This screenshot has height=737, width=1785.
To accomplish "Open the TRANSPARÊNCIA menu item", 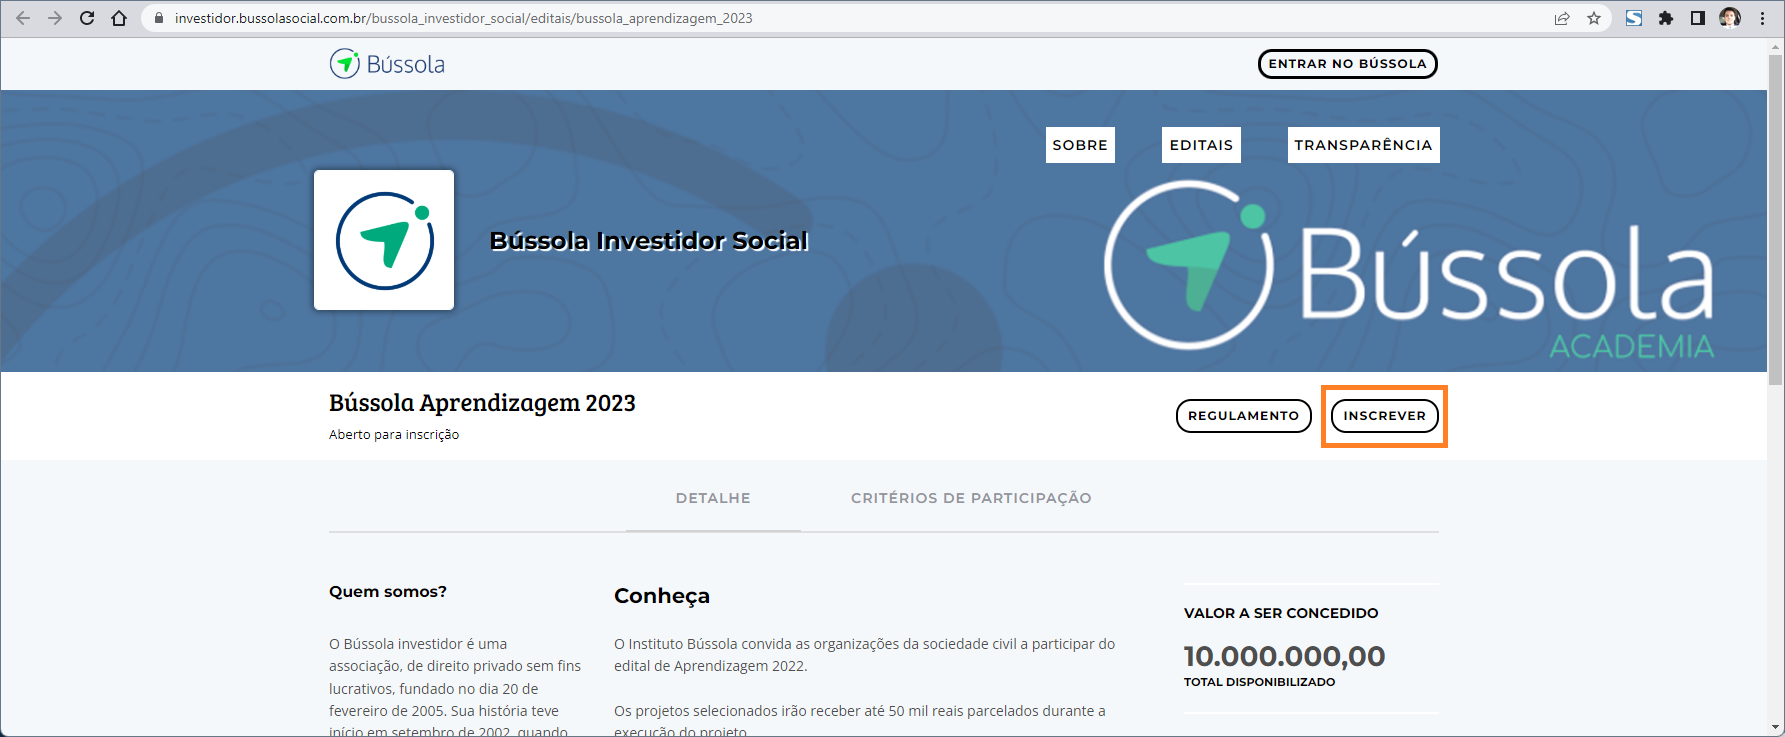I will [x=1363, y=145].
